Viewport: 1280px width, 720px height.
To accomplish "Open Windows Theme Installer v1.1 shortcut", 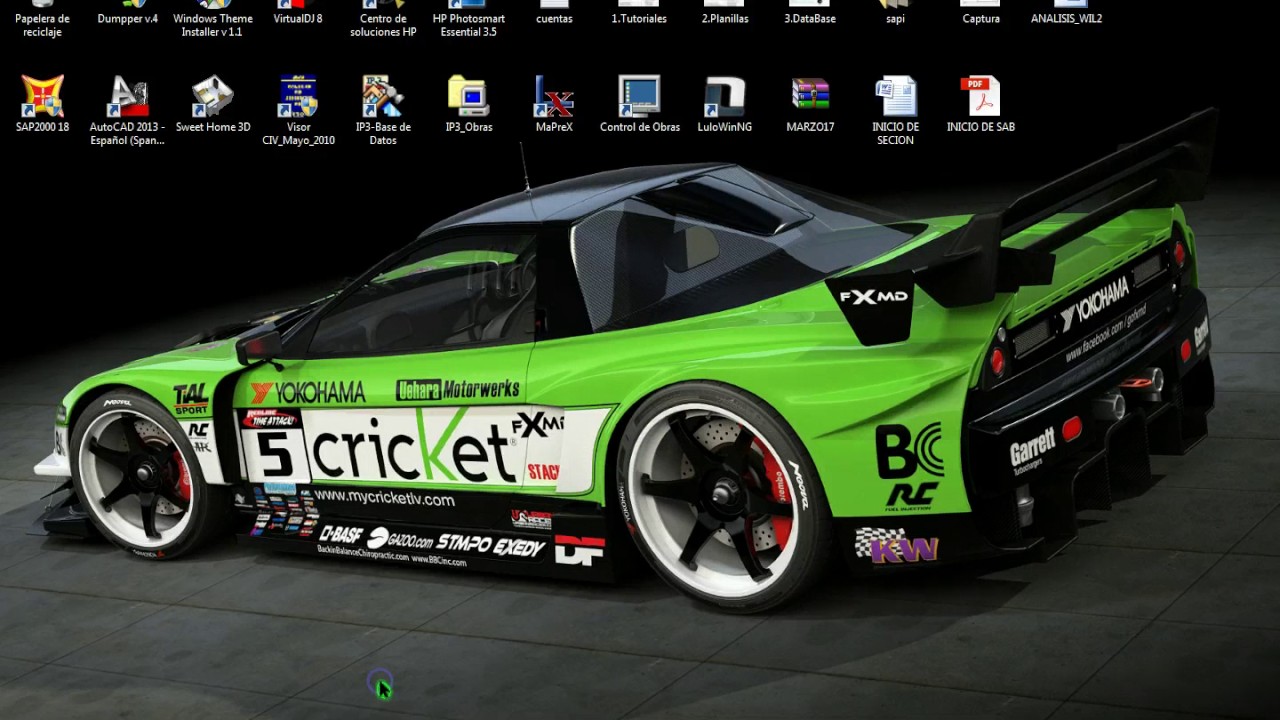I will (x=213, y=18).
